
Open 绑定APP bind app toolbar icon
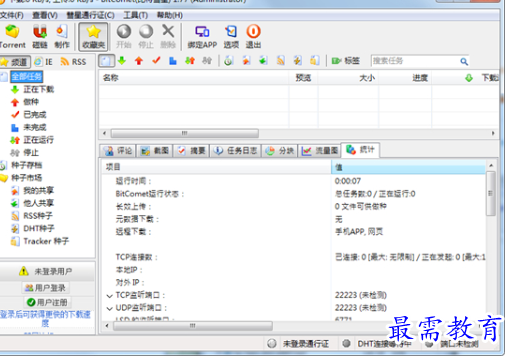click(202, 36)
